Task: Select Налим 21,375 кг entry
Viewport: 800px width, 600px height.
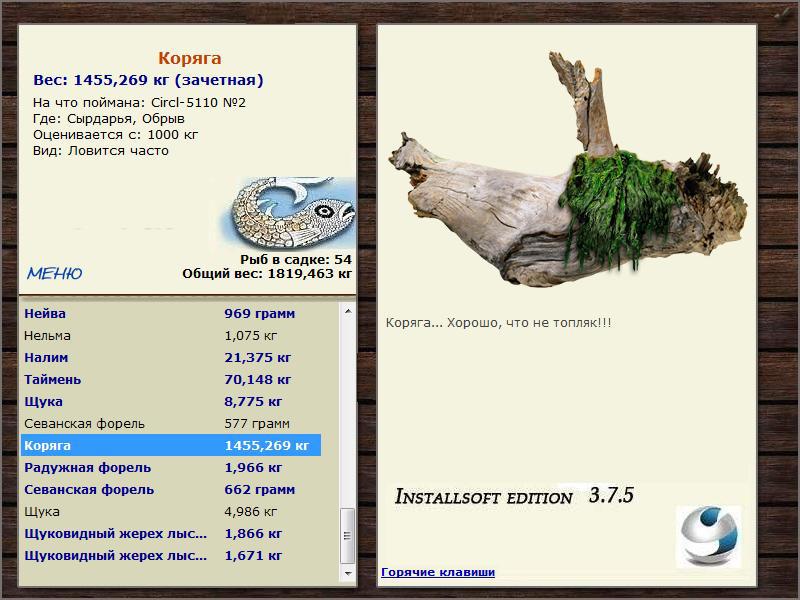Action: (171, 358)
